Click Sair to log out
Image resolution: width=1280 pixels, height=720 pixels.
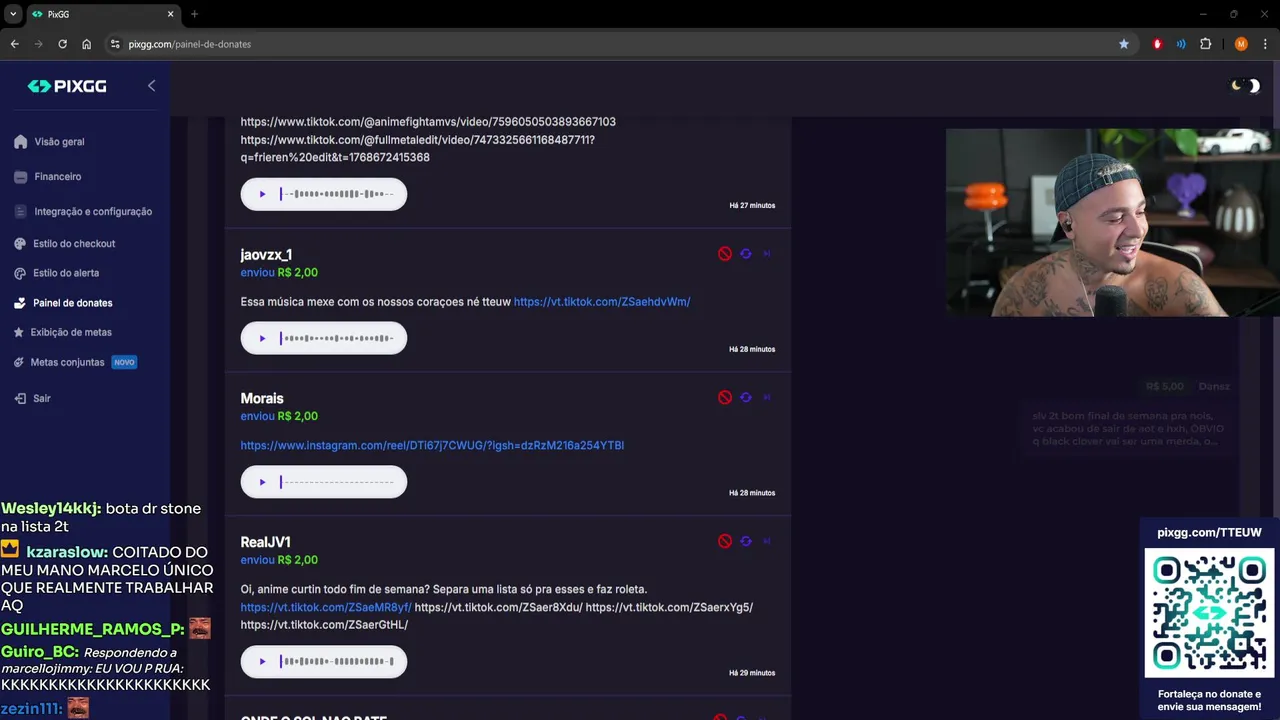41,398
